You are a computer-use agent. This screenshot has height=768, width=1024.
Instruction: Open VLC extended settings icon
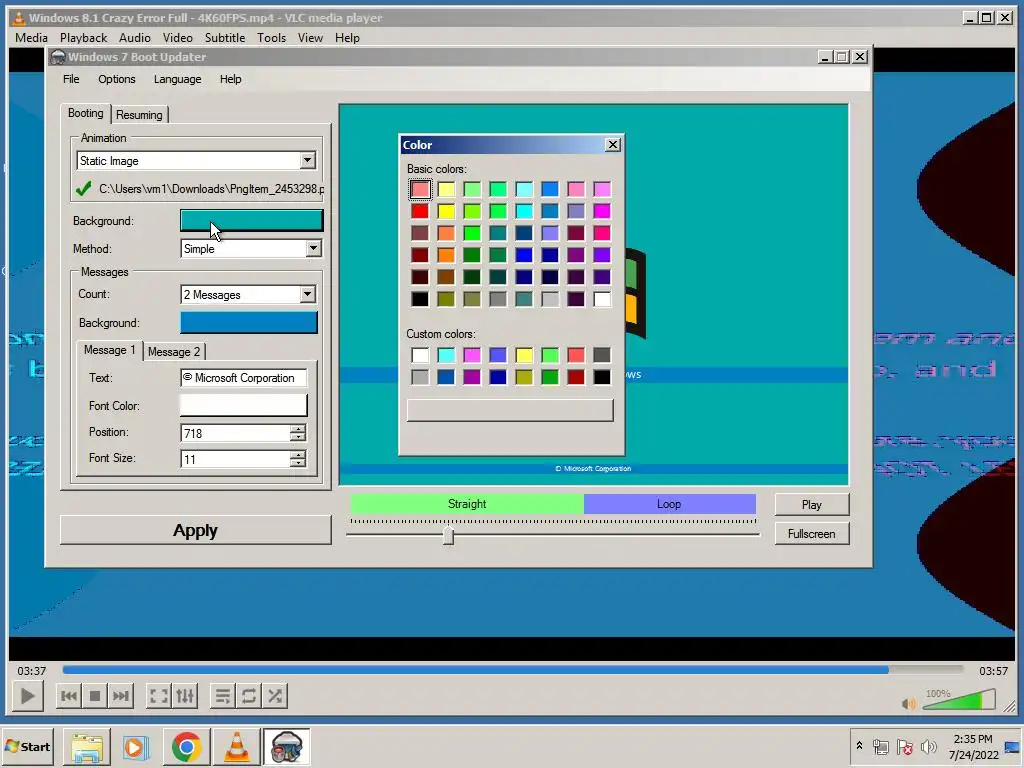pos(185,696)
